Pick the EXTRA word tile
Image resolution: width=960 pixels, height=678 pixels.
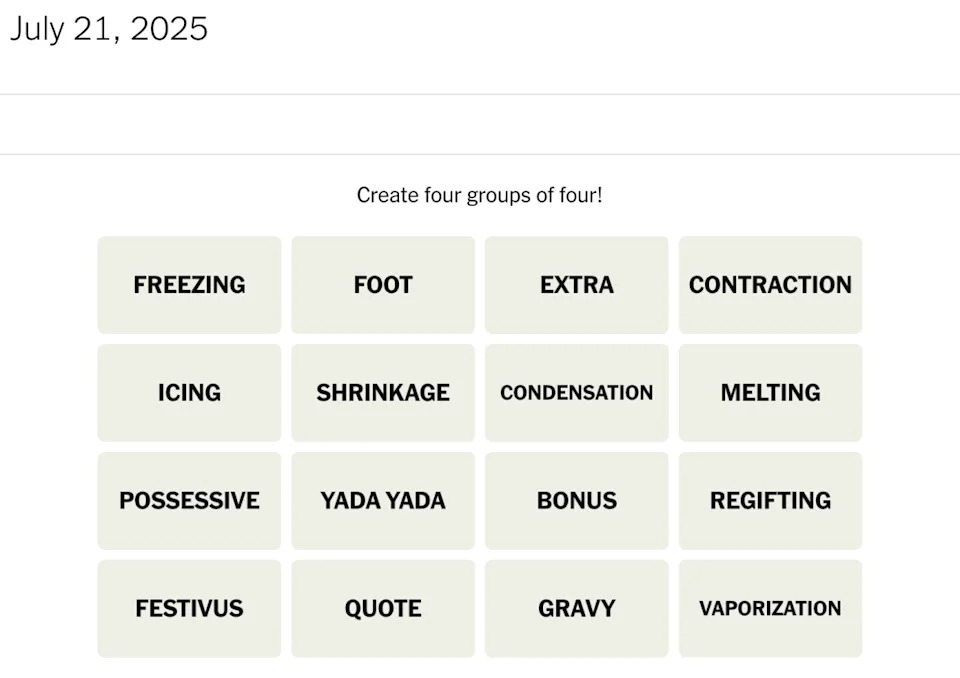tap(577, 285)
